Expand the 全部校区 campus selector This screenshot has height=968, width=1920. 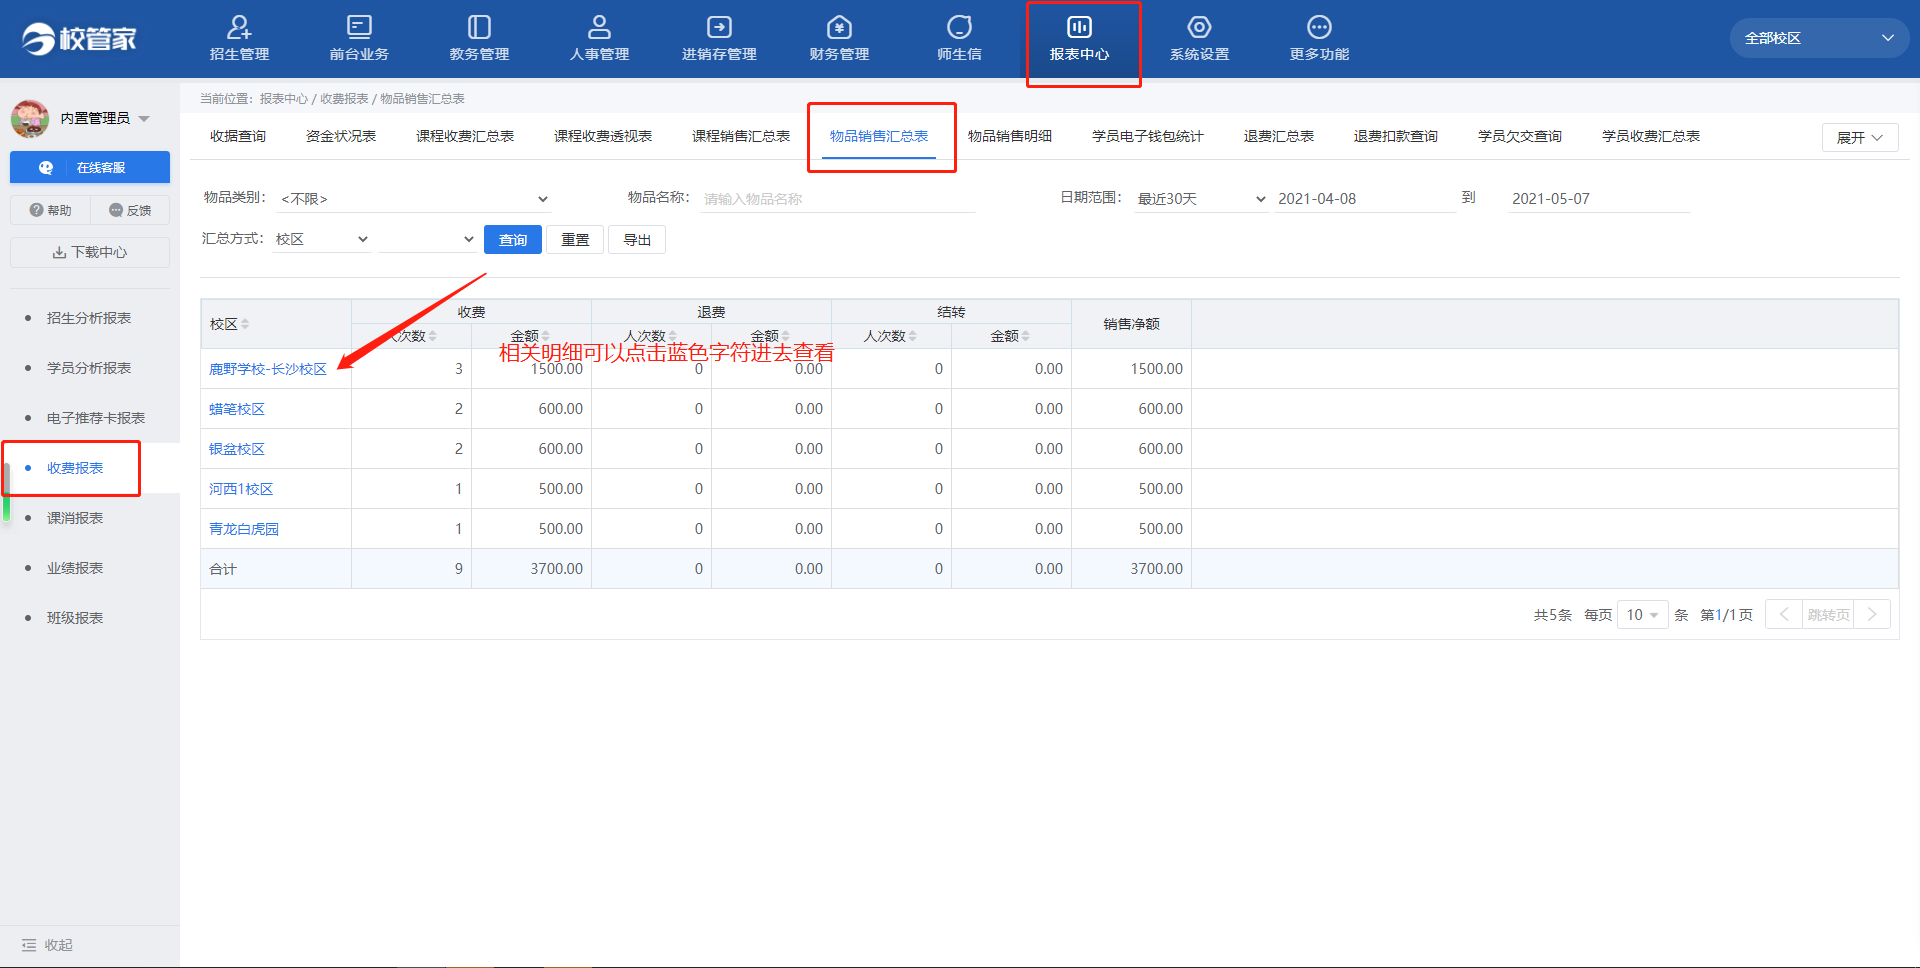(1819, 38)
